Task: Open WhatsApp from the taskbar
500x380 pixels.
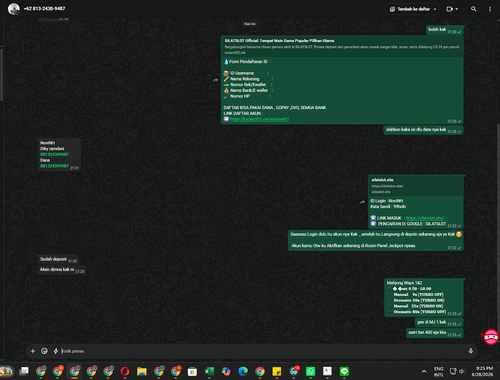Action: [x=310, y=371]
